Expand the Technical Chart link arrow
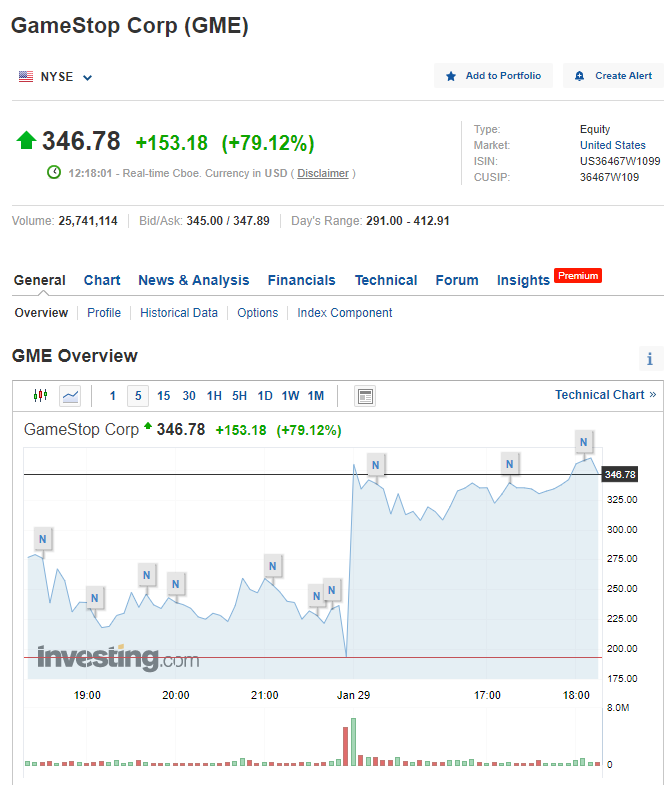 (653, 395)
